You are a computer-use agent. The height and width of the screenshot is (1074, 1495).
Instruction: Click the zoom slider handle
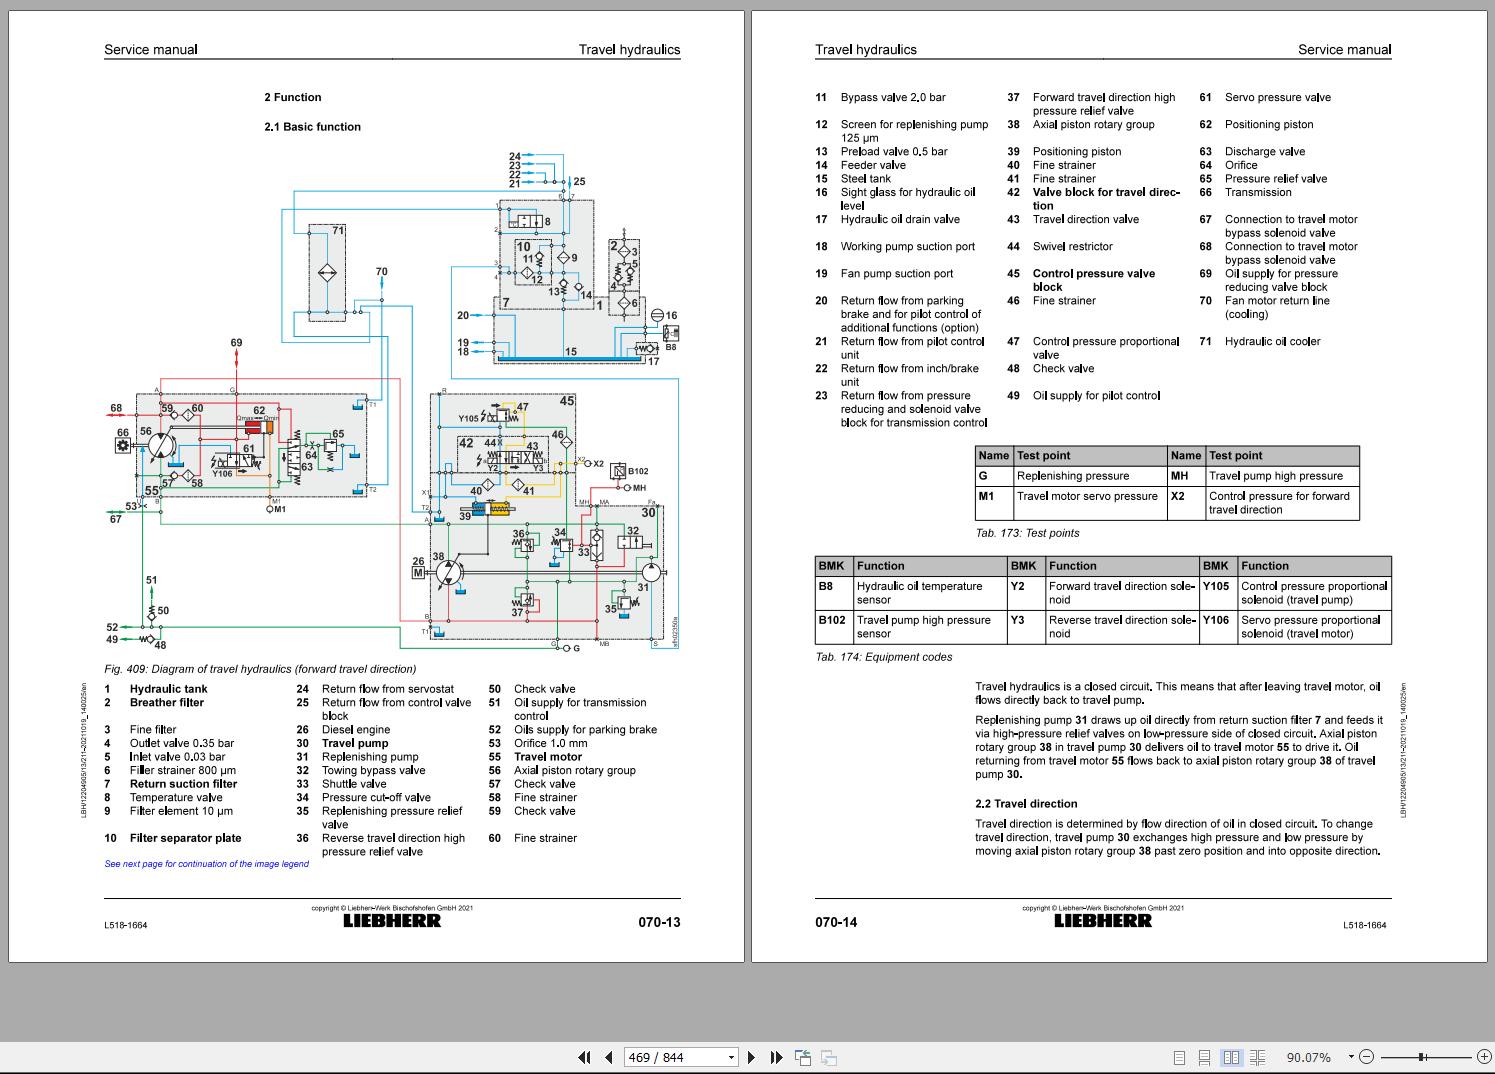click(x=1421, y=1057)
